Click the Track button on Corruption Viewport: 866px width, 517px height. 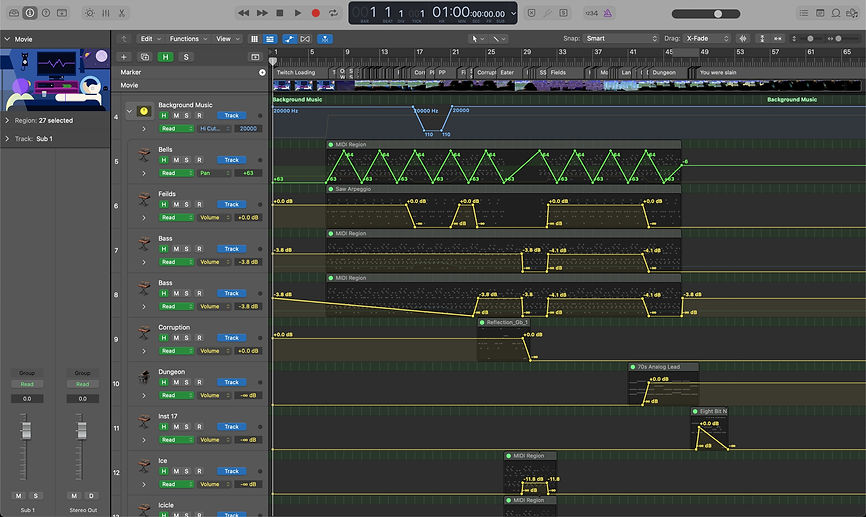tap(231, 338)
